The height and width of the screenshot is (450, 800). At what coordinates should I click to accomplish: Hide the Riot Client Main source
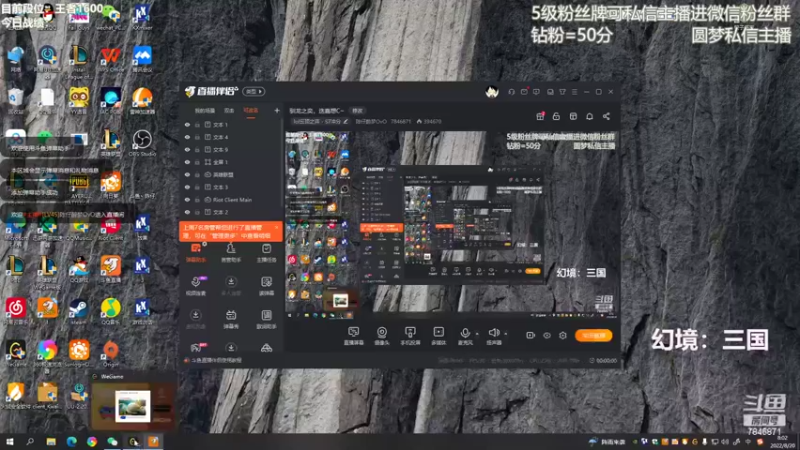coord(187,200)
